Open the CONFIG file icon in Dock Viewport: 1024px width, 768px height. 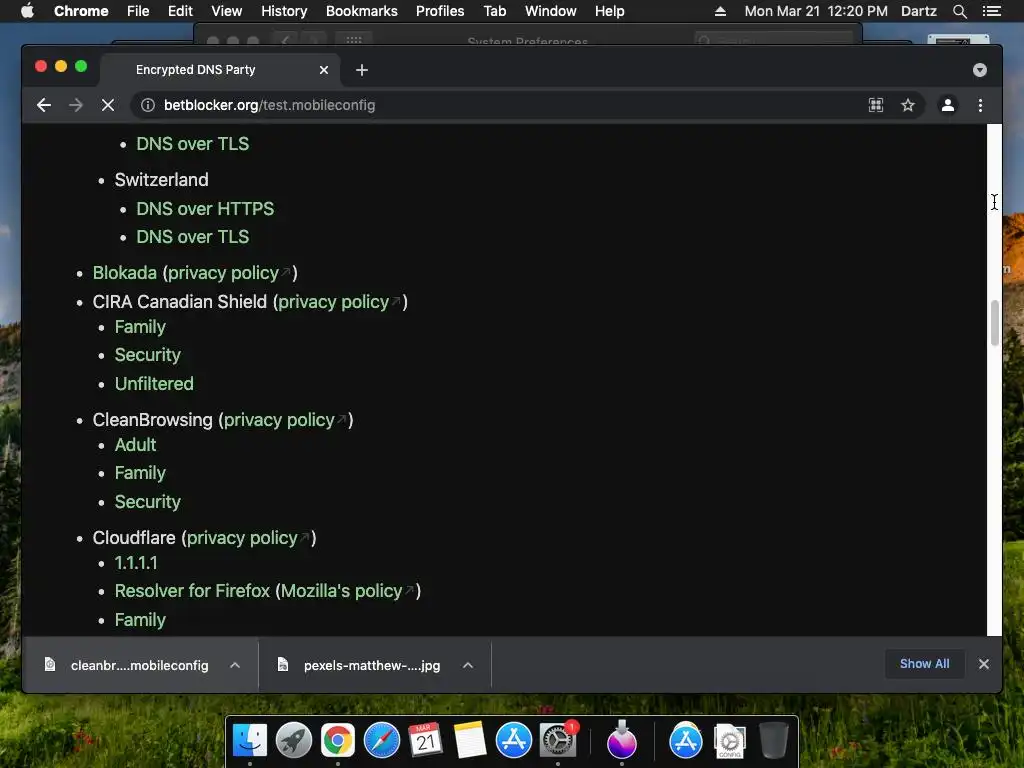pyautogui.click(x=729, y=741)
